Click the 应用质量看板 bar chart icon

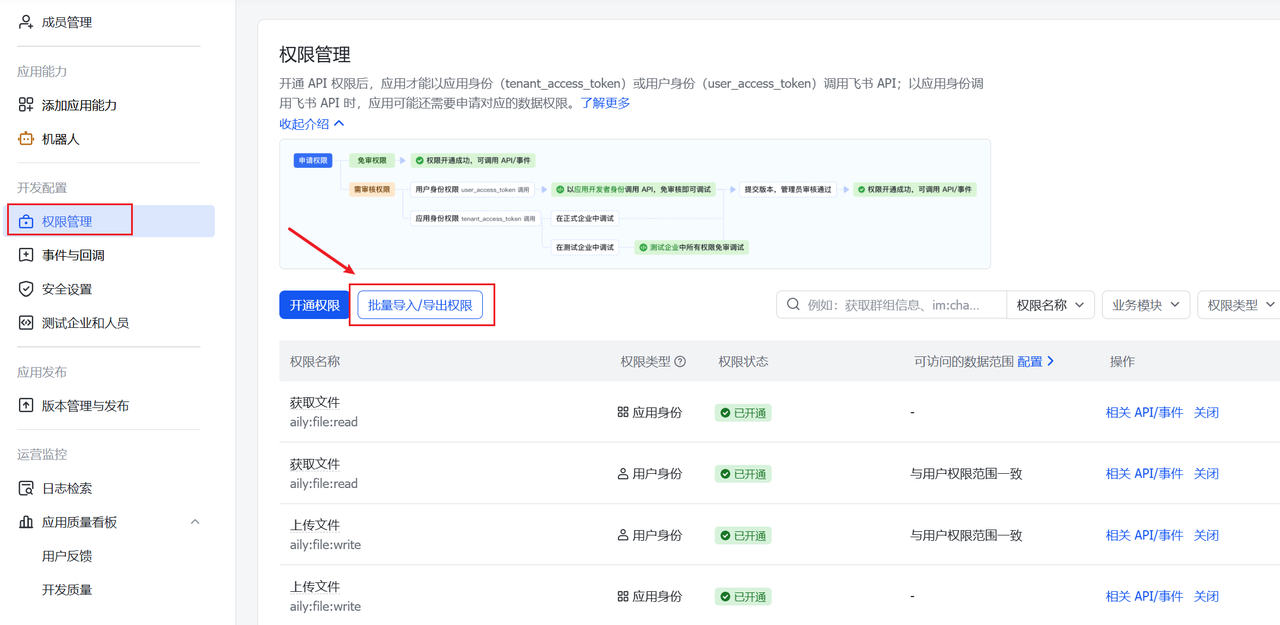pyautogui.click(x=25, y=521)
